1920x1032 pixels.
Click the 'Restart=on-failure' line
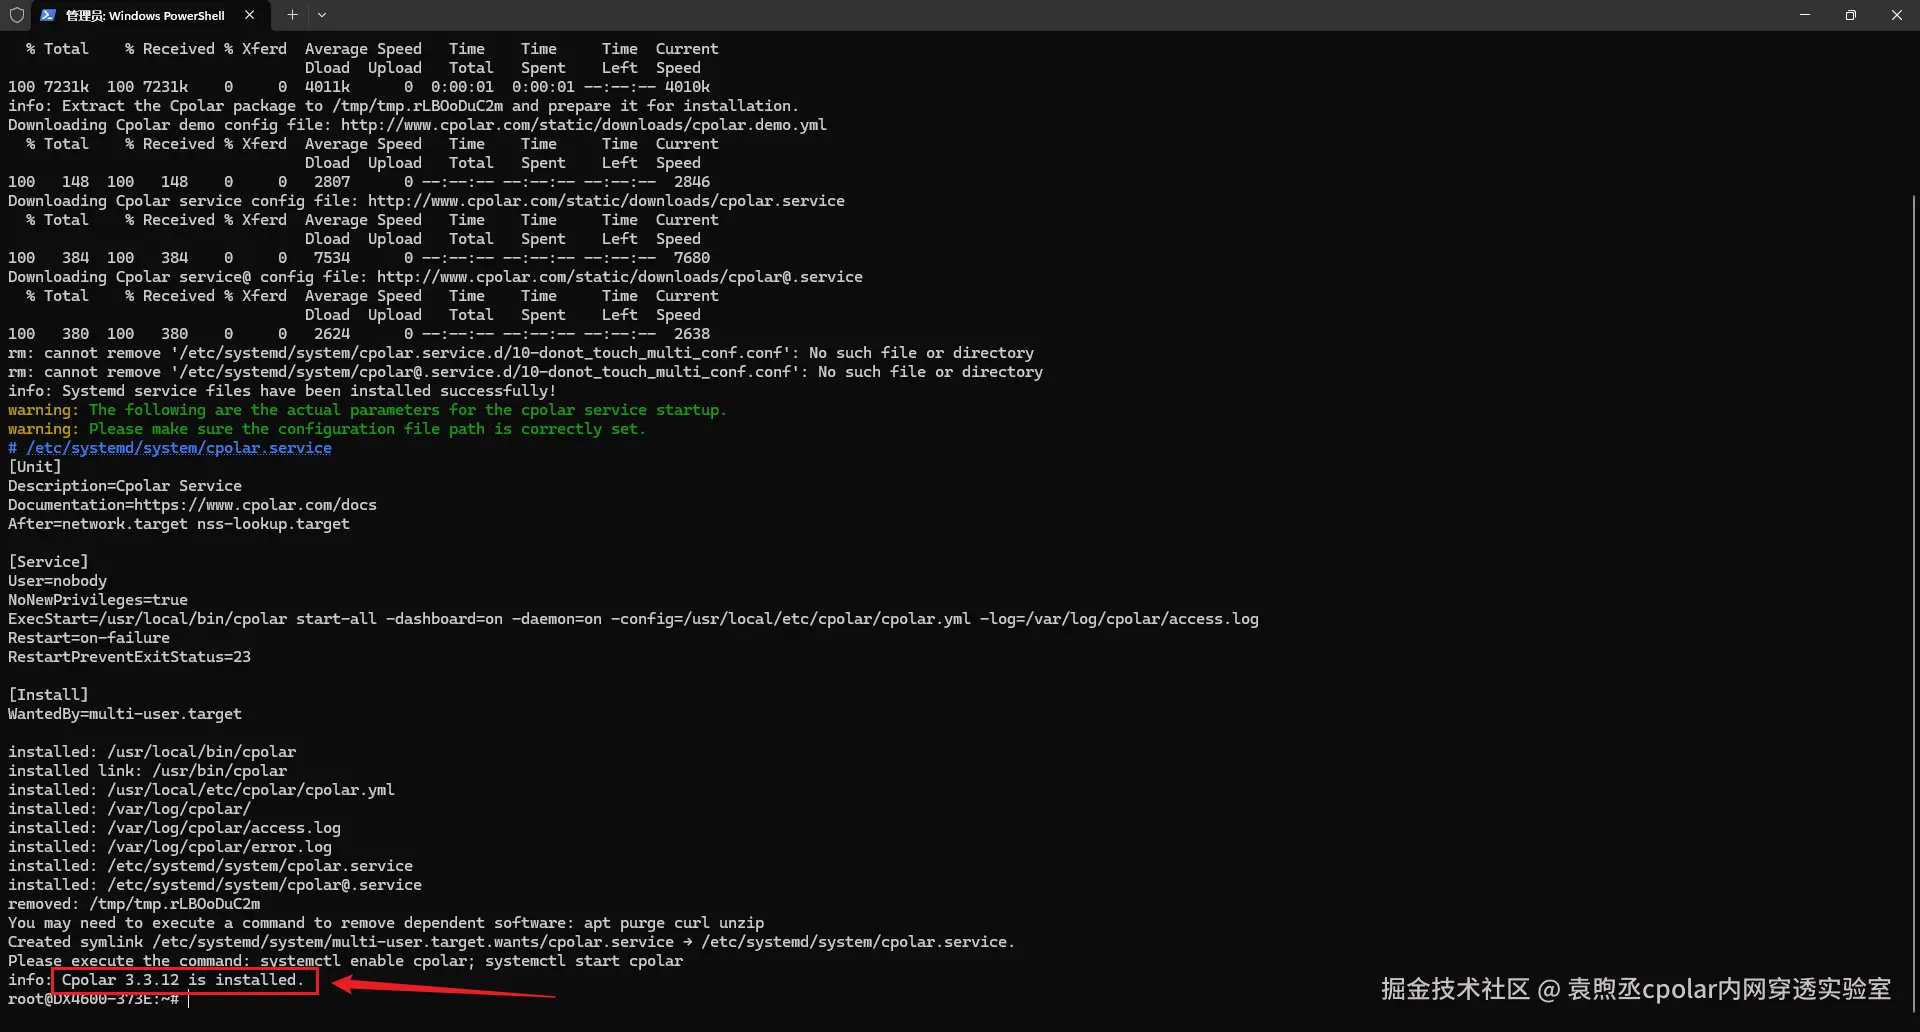tap(89, 638)
